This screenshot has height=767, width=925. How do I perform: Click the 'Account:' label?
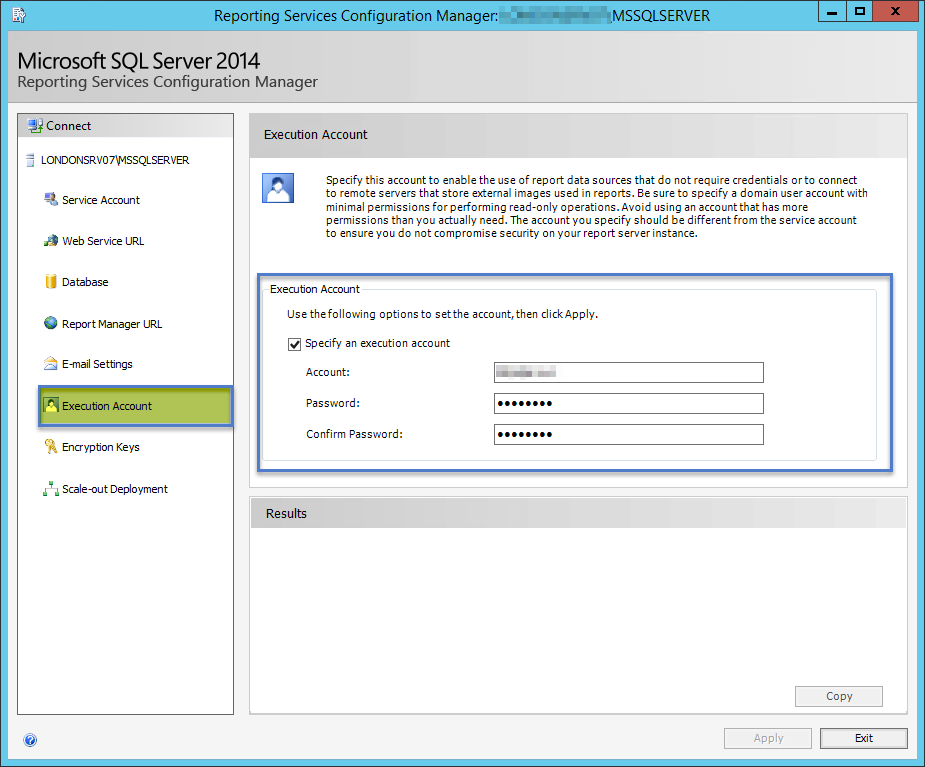[x=328, y=372]
